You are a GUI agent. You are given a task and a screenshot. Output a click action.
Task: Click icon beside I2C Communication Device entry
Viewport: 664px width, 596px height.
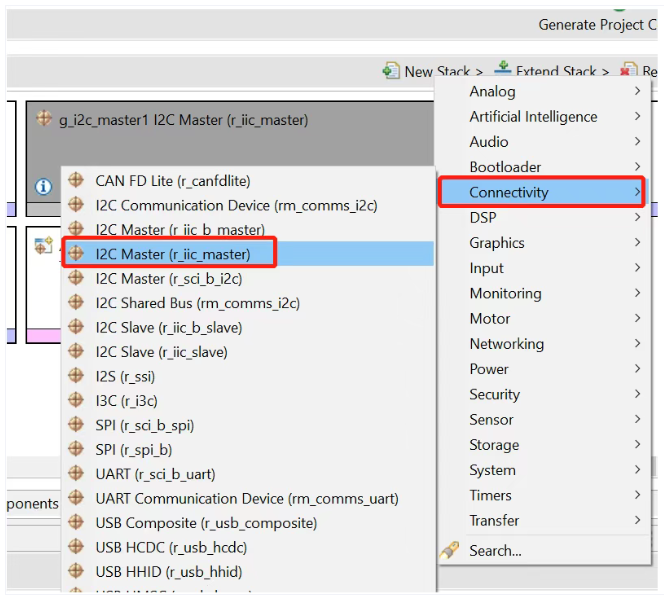pos(76,205)
